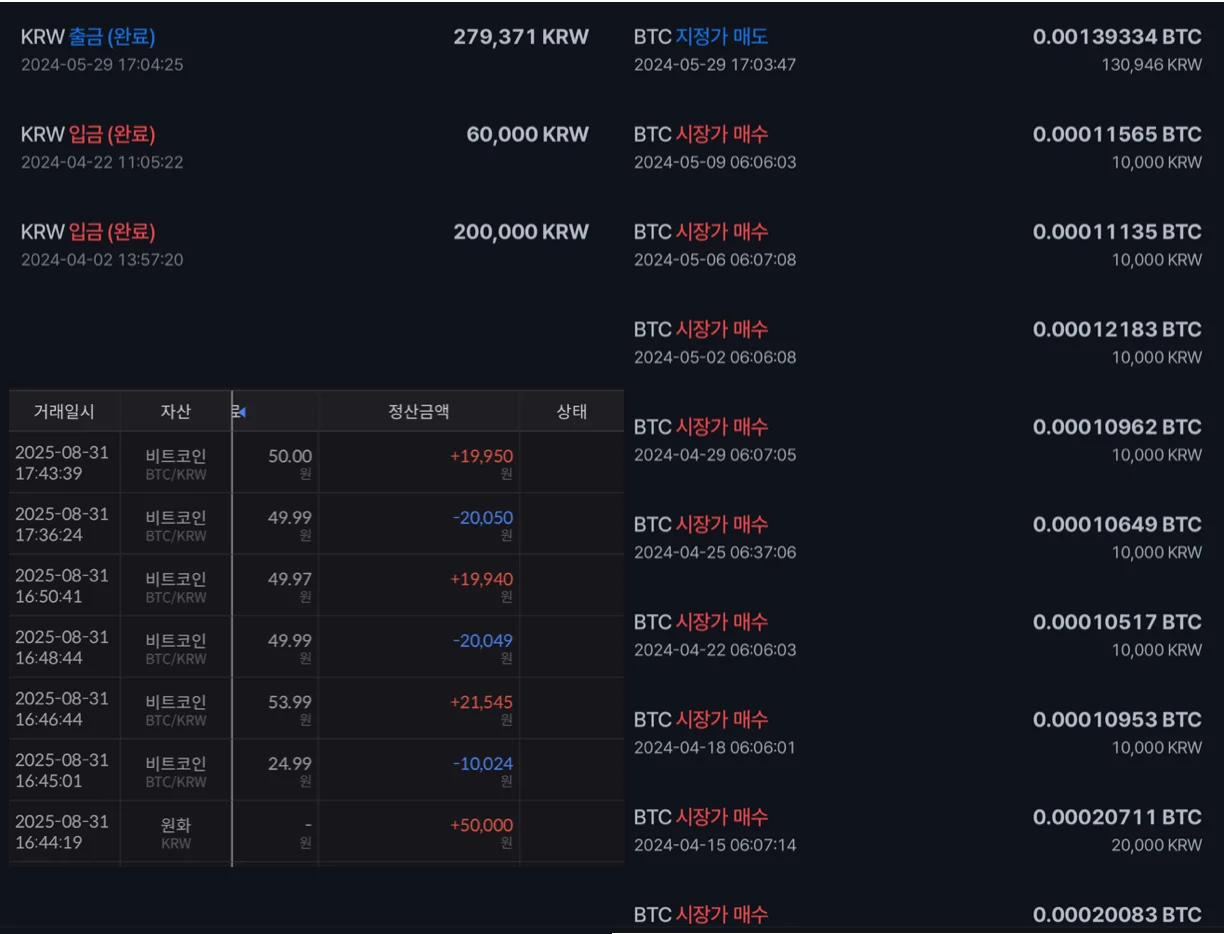Select the 정산금액 column header

pos(418,412)
